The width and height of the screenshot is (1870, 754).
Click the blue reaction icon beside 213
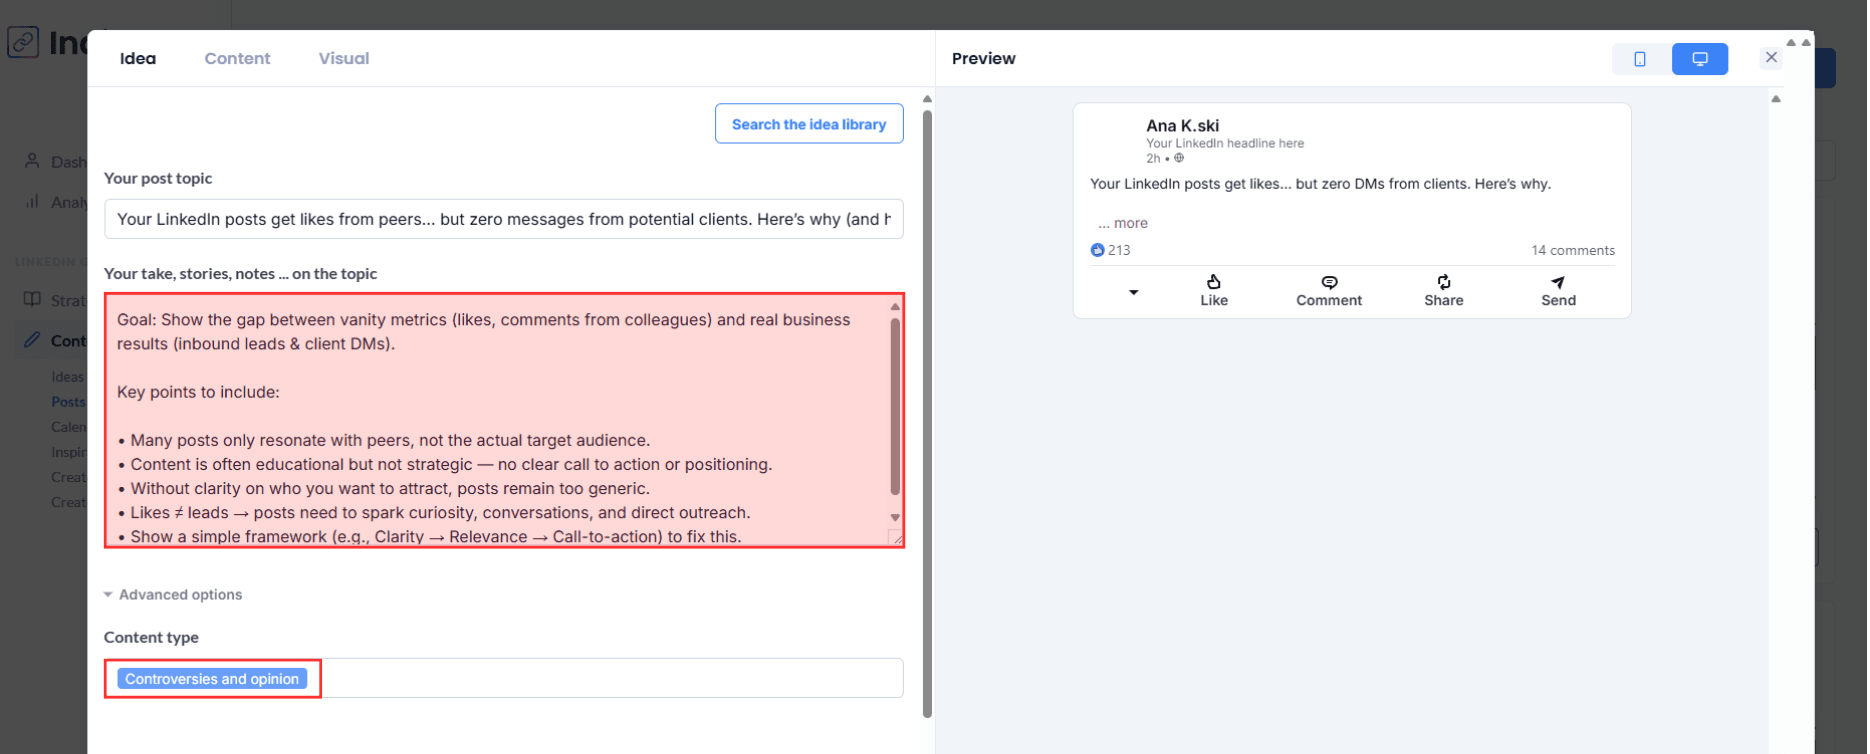(1097, 250)
